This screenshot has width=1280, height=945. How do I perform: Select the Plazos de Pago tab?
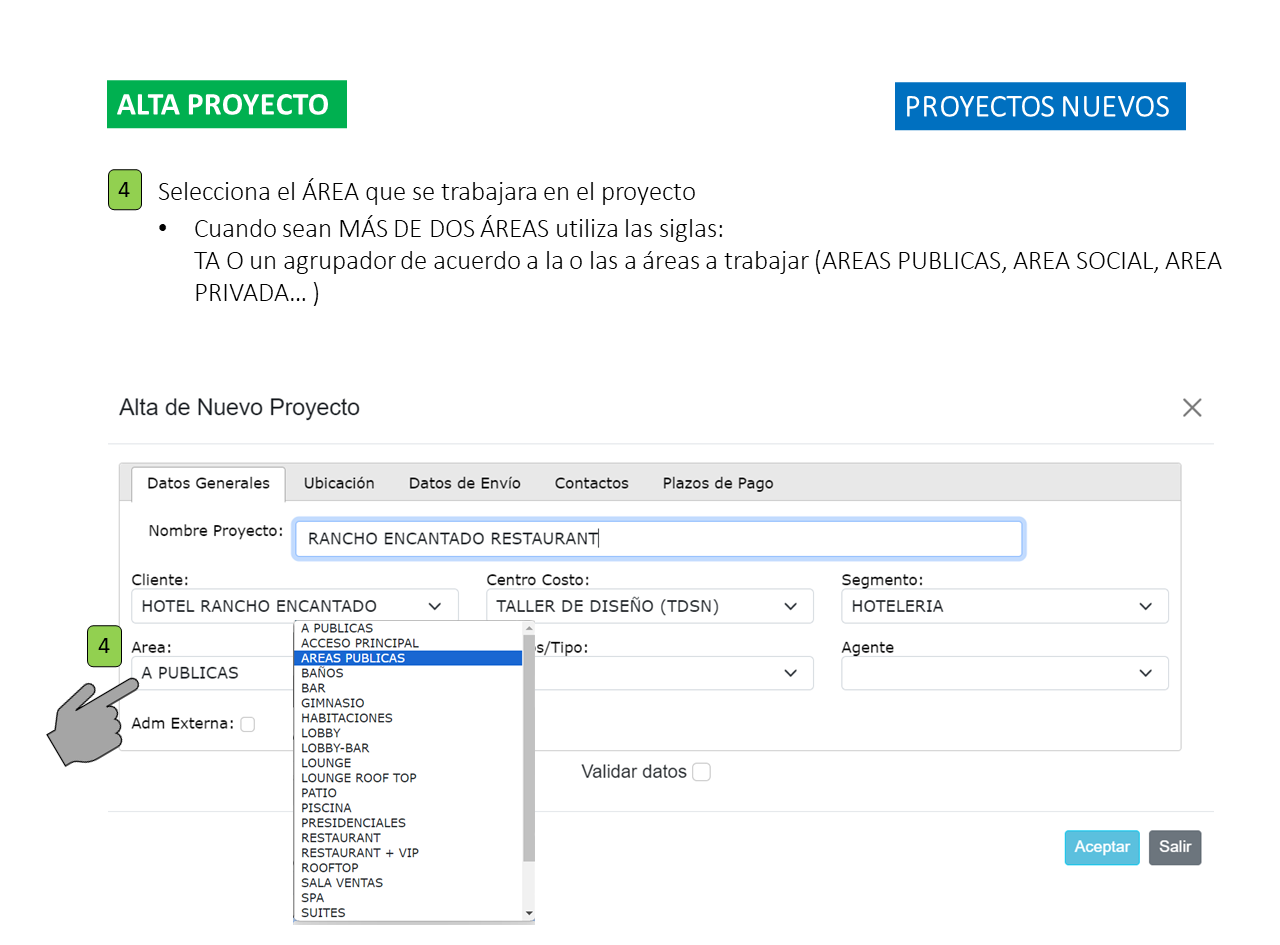(x=717, y=483)
